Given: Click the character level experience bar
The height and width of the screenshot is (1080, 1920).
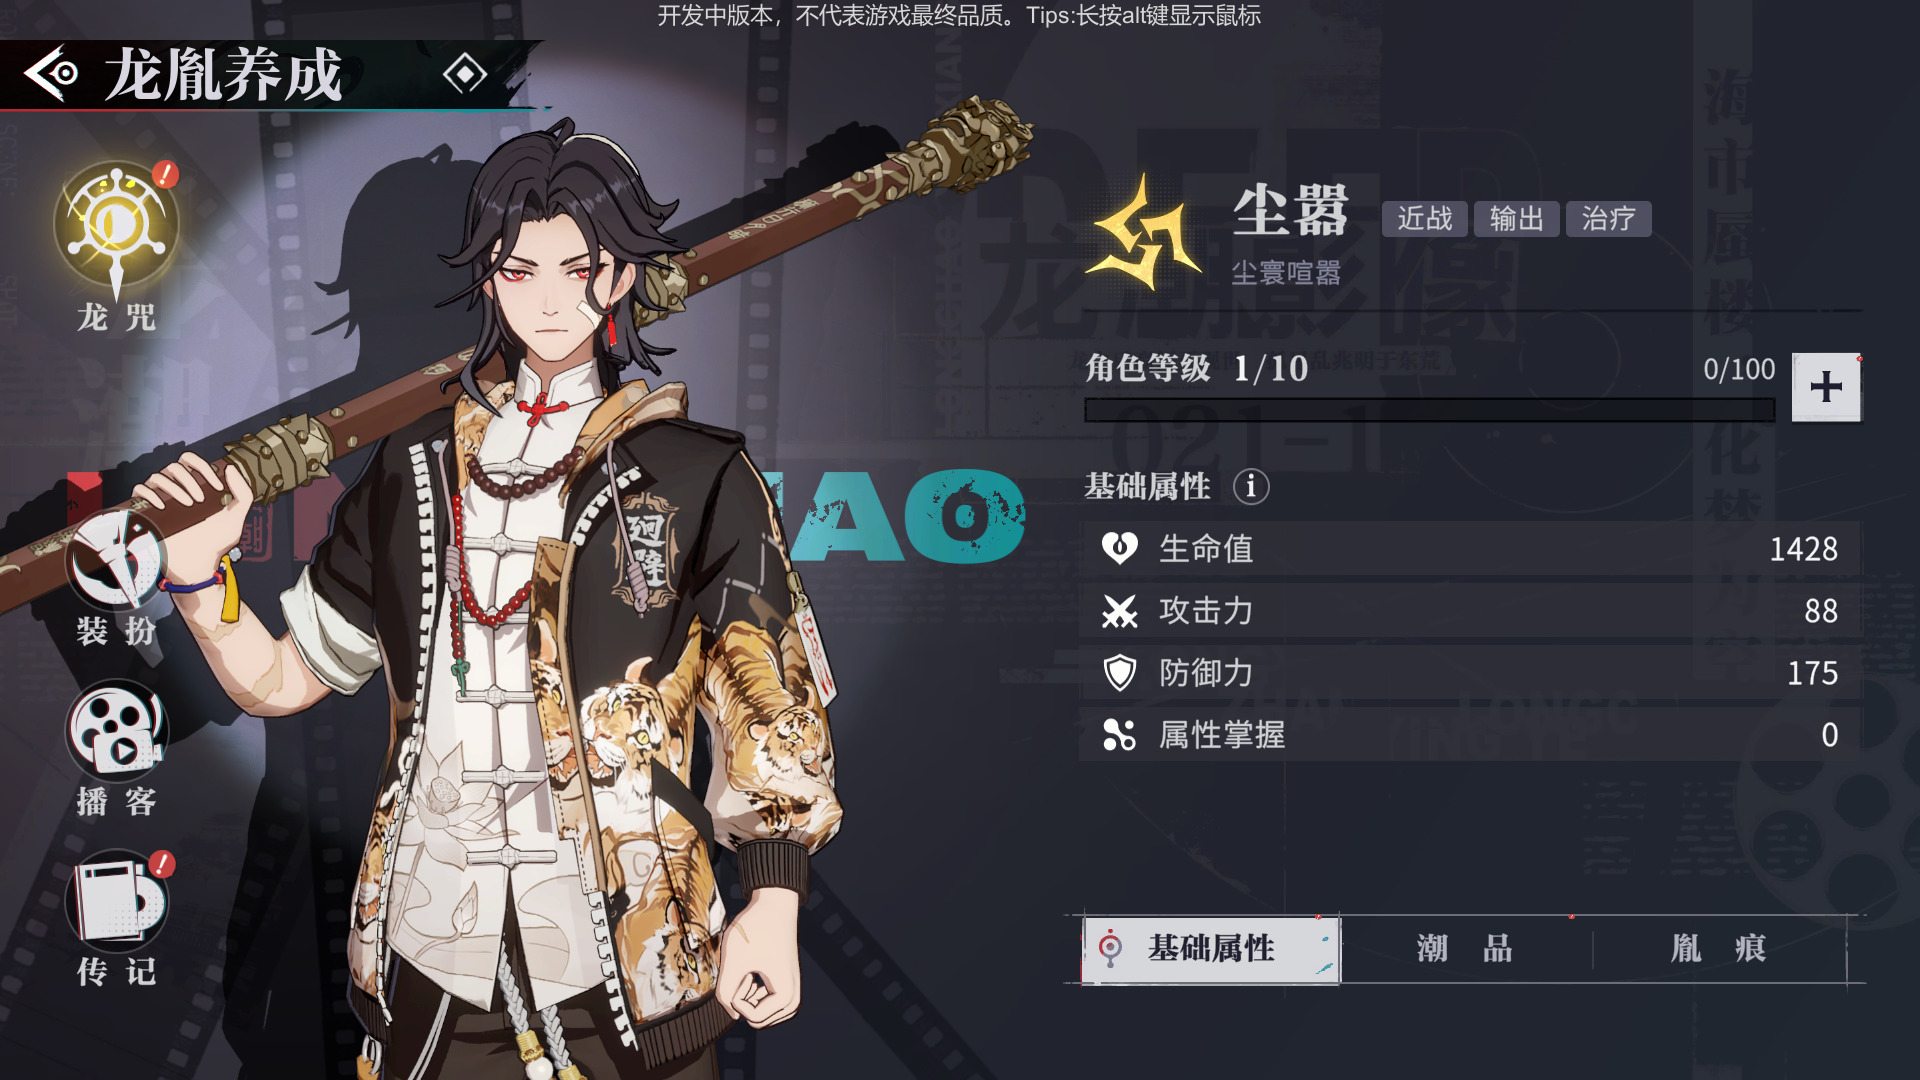Looking at the screenshot, I should pos(1430,410).
